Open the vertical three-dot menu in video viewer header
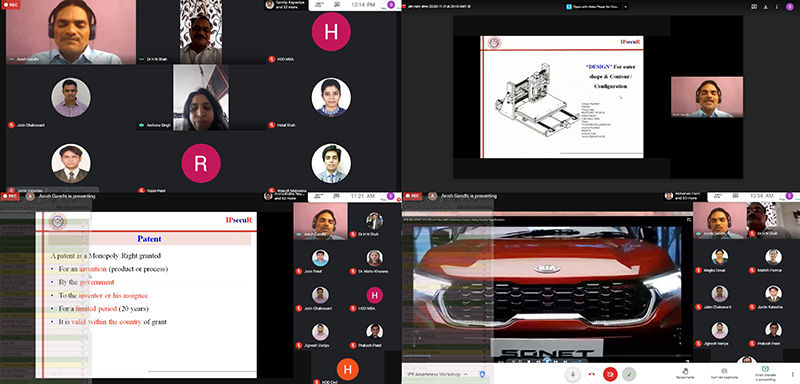This screenshot has width=800, height=384. [x=778, y=7]
